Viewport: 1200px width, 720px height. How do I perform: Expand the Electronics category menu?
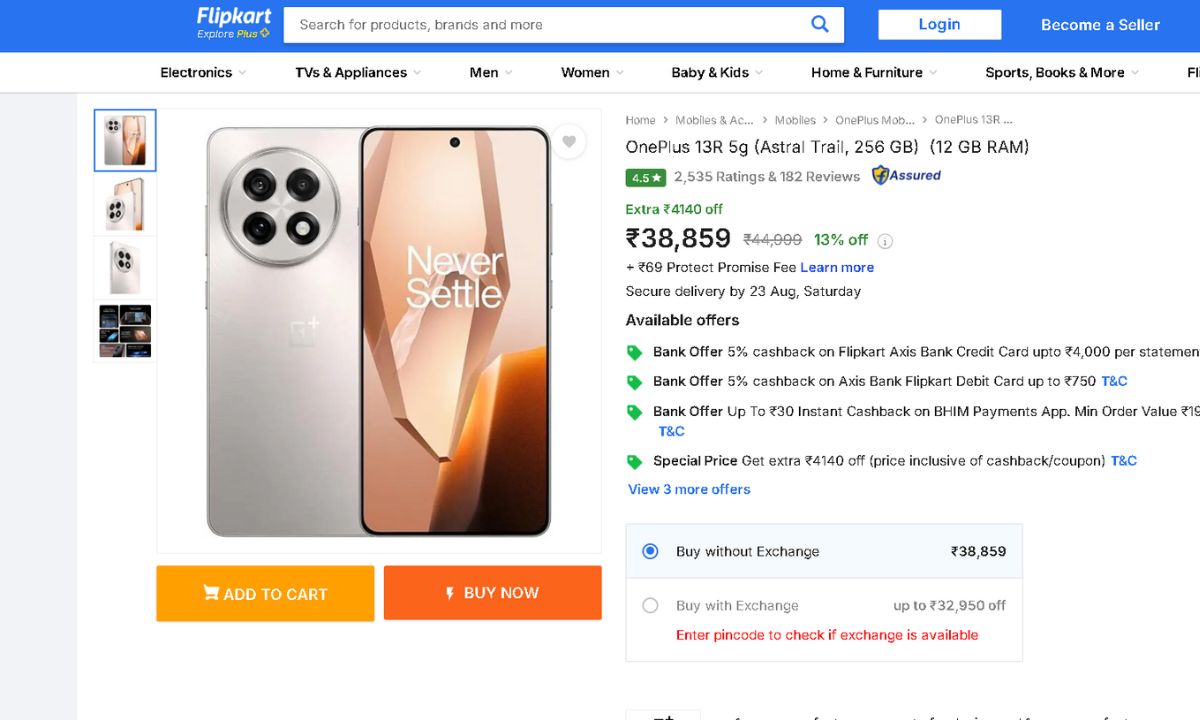[203, 72]
